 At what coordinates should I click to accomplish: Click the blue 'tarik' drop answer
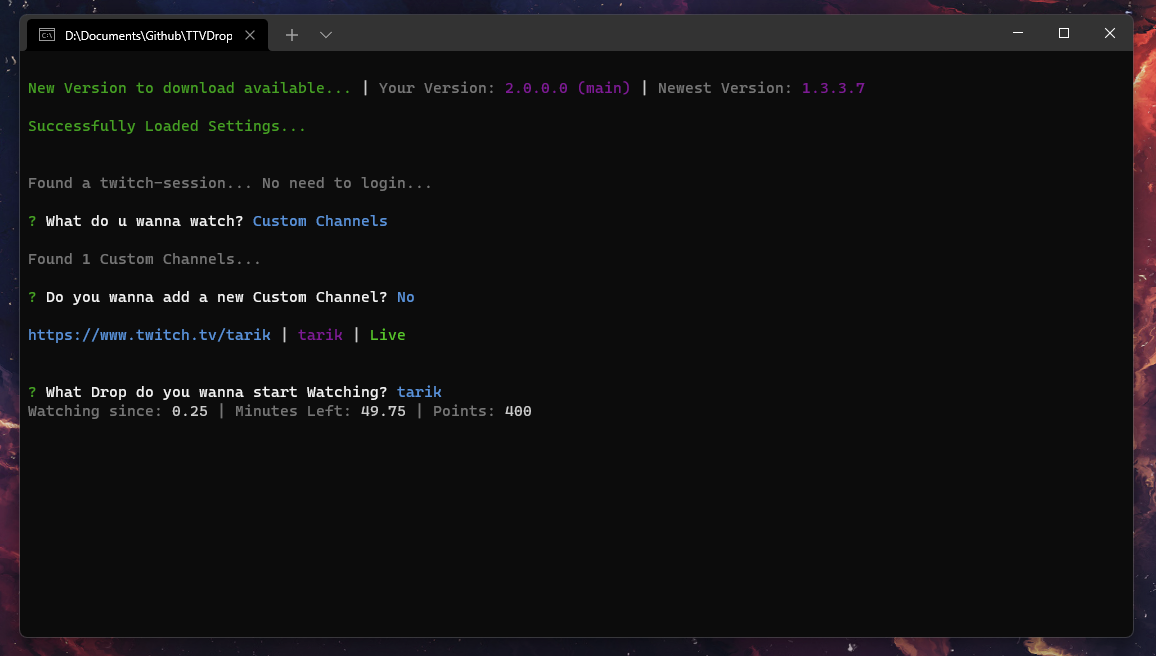tap(419, 391)
